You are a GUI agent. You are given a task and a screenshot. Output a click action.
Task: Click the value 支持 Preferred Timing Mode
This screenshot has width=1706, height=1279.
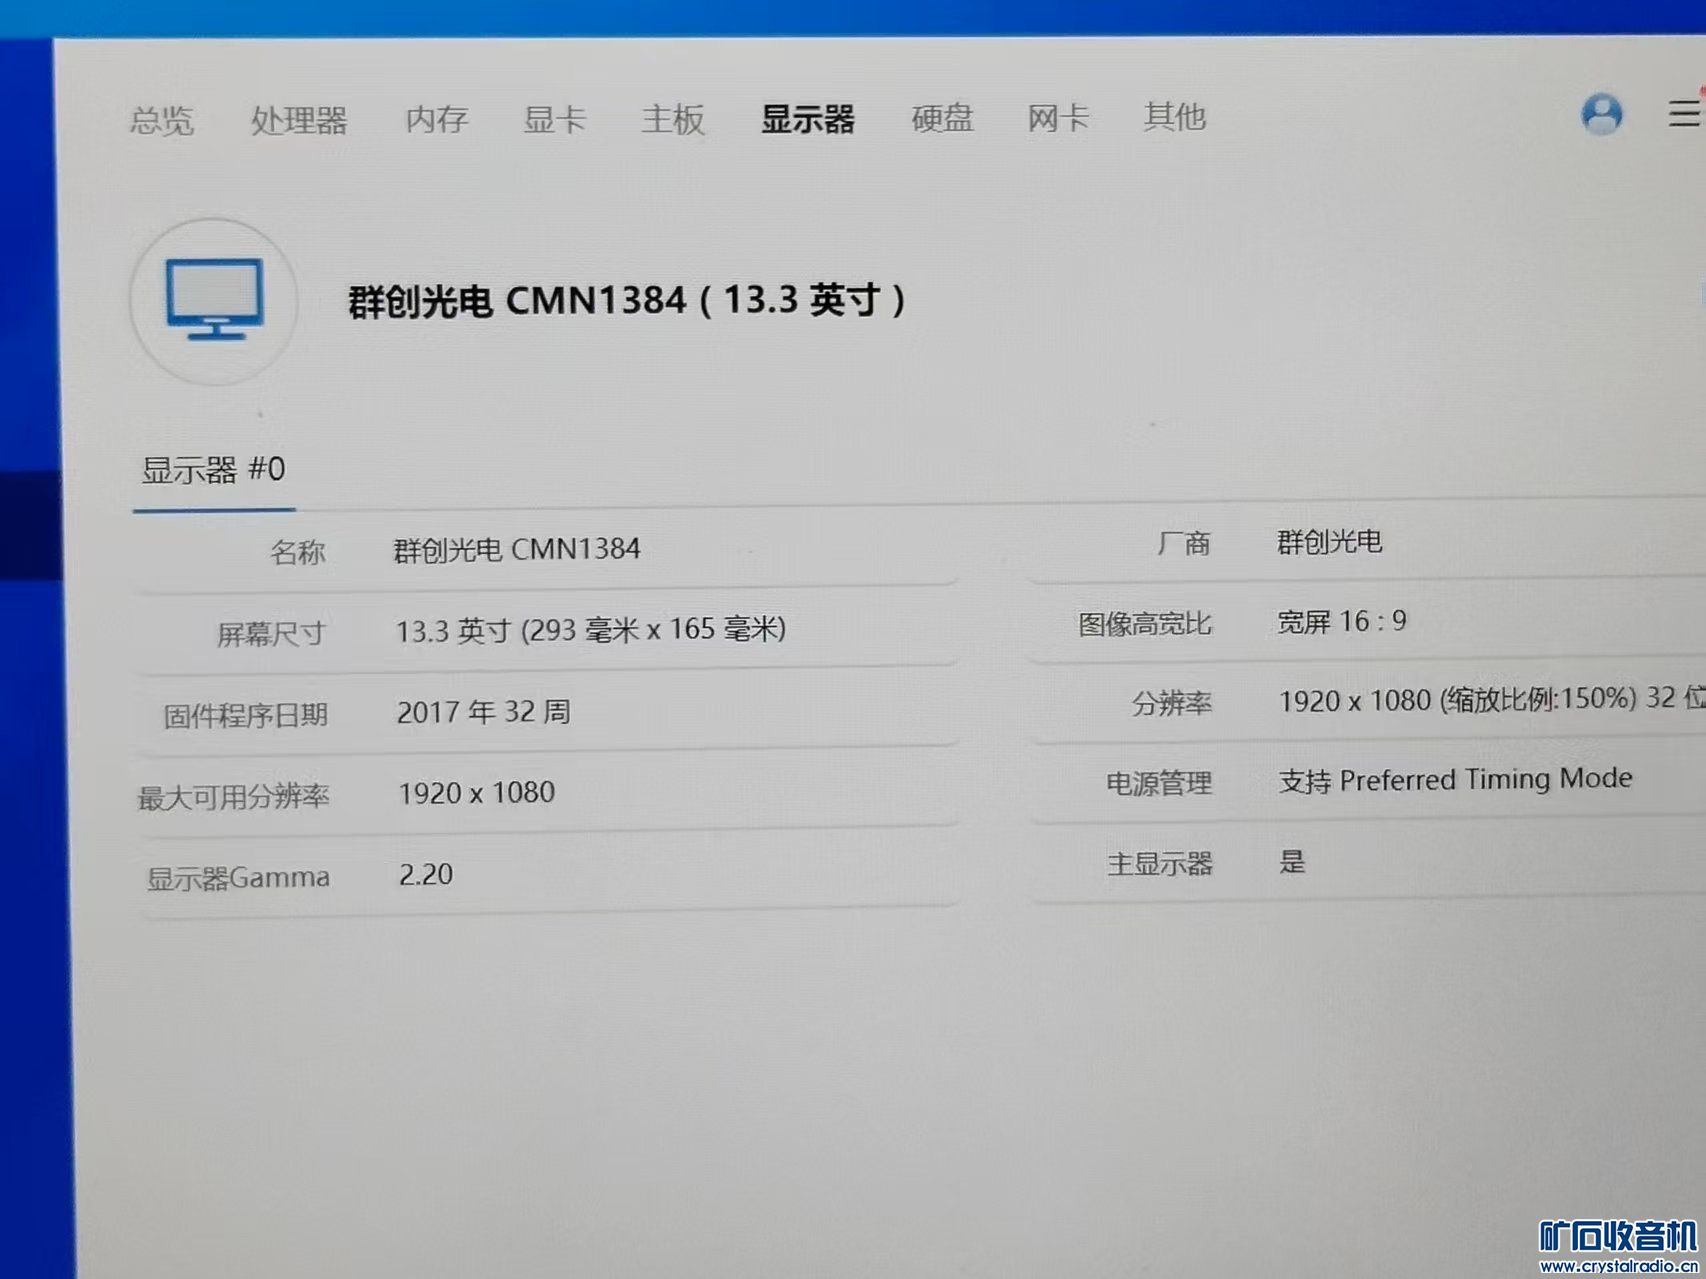click(1456, 779)
